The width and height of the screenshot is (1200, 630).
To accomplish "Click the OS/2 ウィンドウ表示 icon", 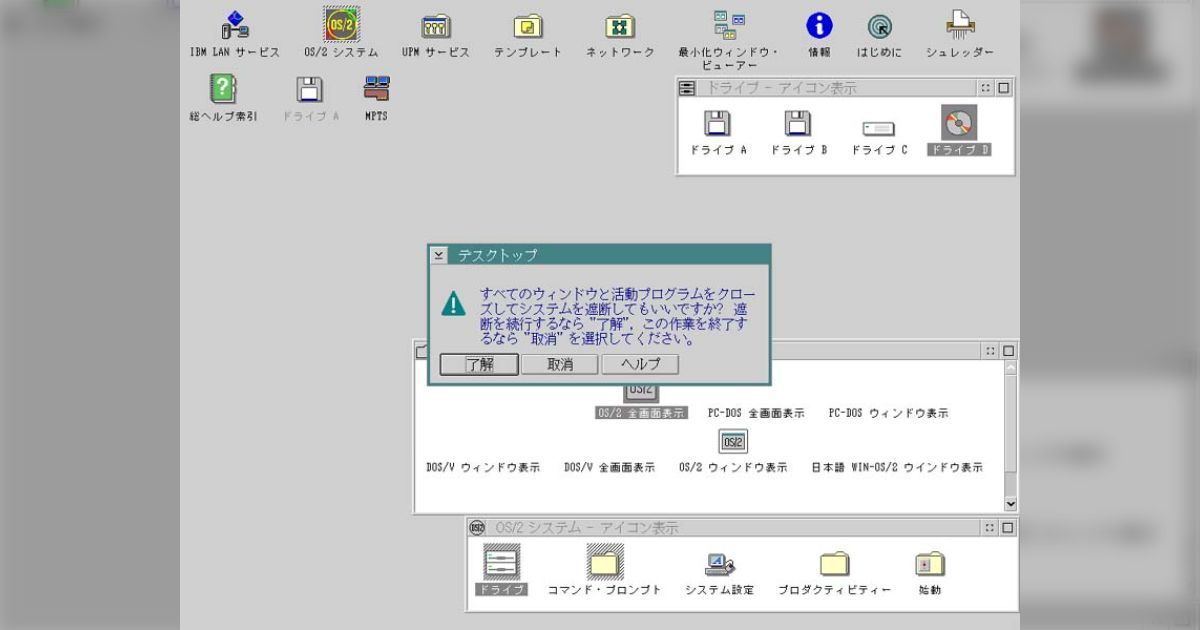I will click(733, 441).
